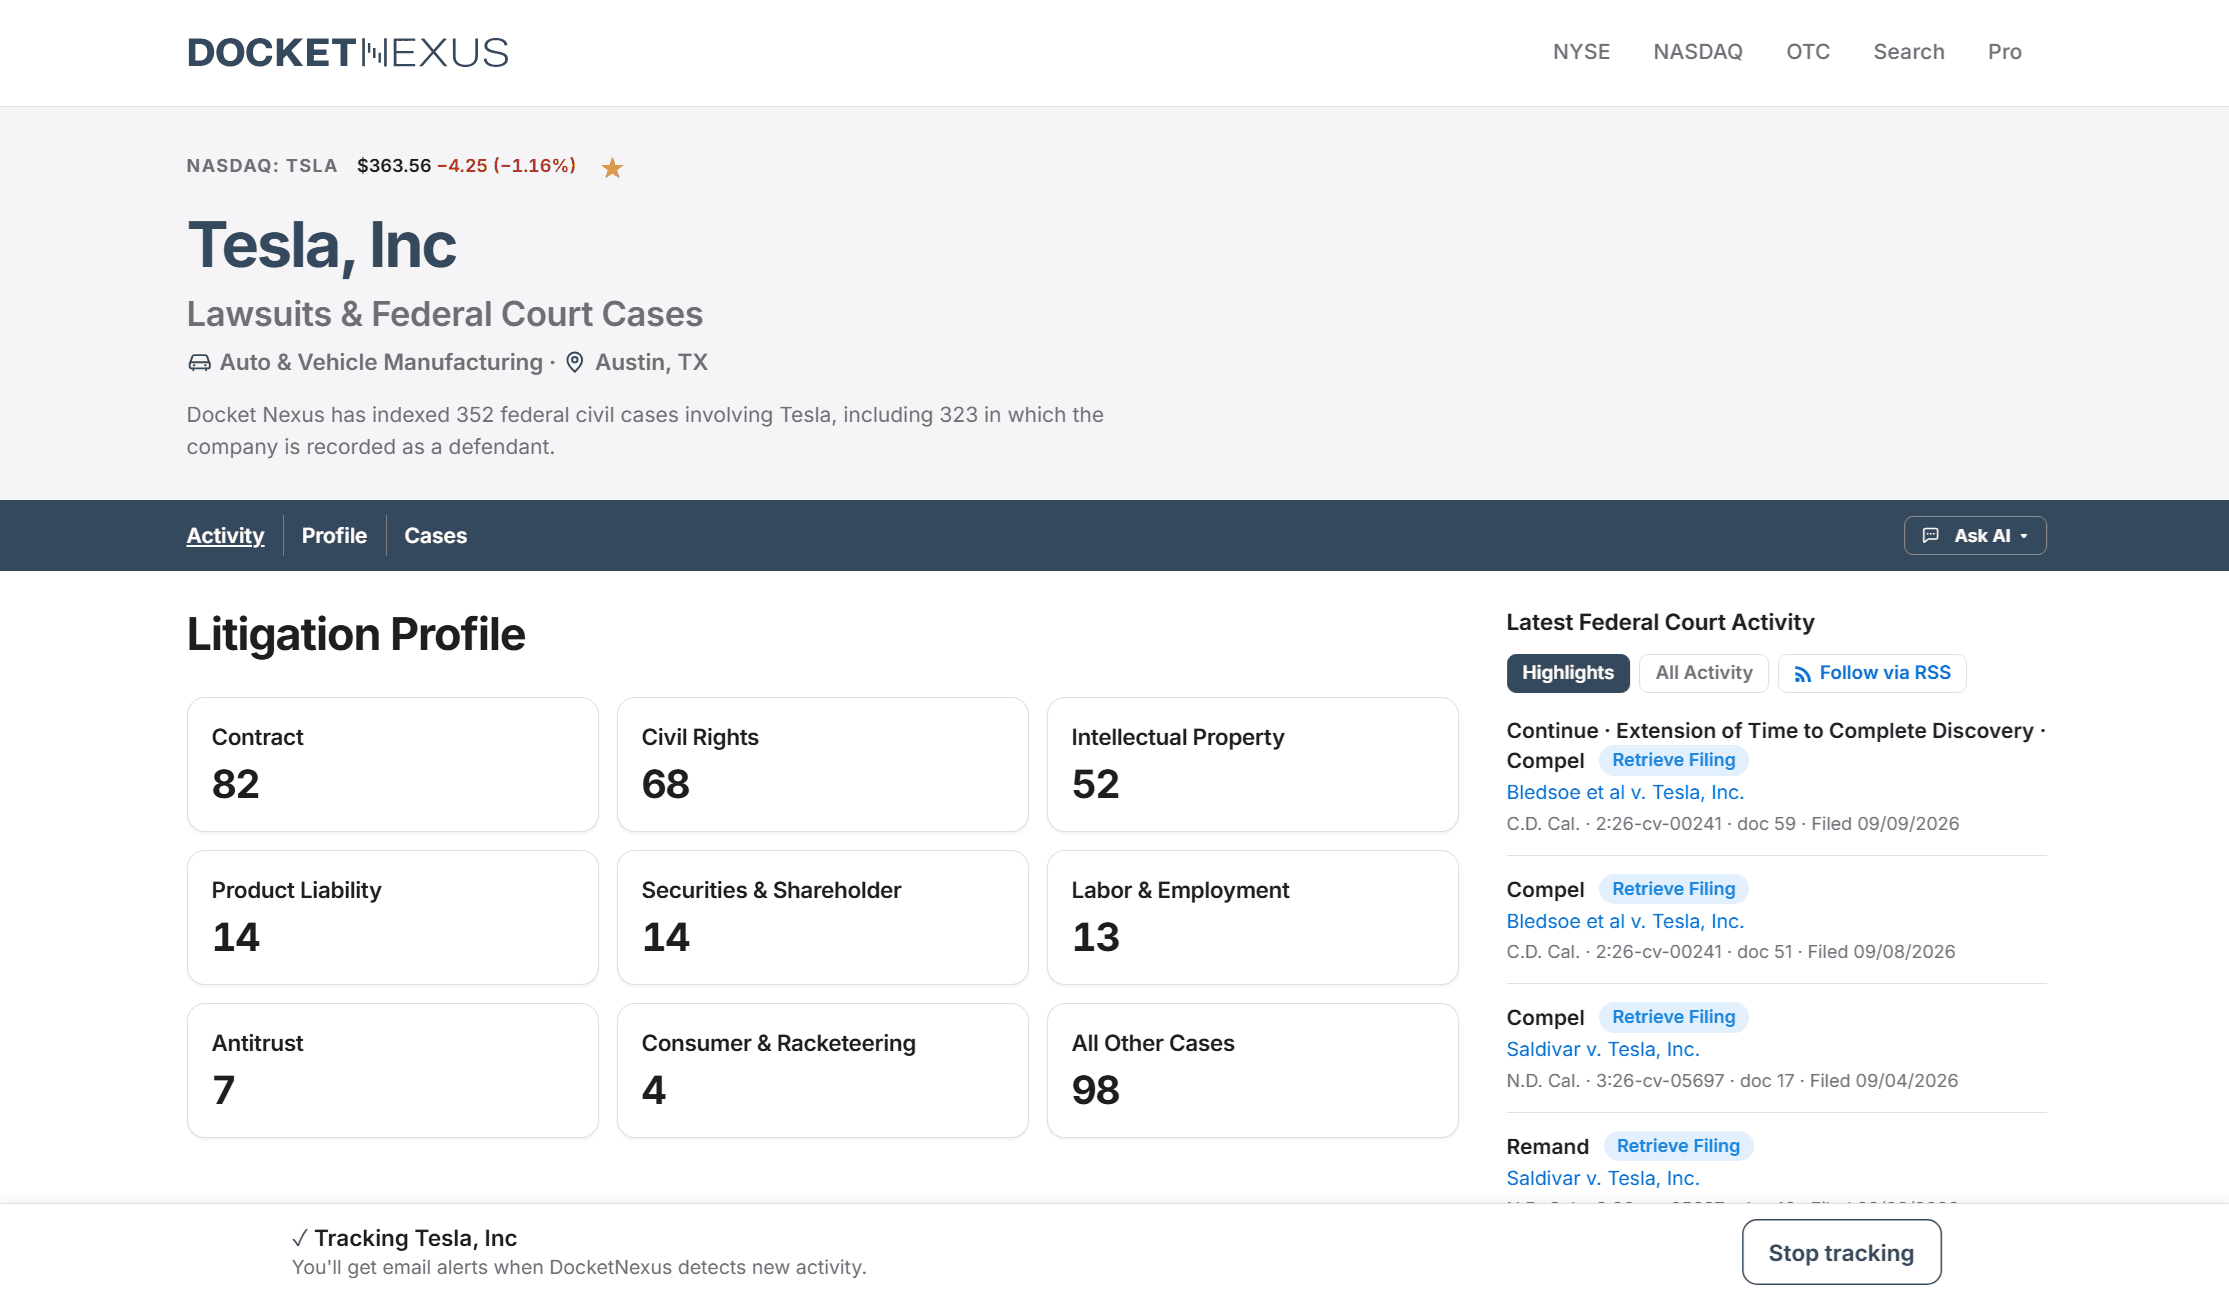Click the car icon beside Auto & Vehicle Manufacturing
Image resolution: width=2229 pixels, height=1296 pixels.
pyautogui.click(x=199, y=362)
